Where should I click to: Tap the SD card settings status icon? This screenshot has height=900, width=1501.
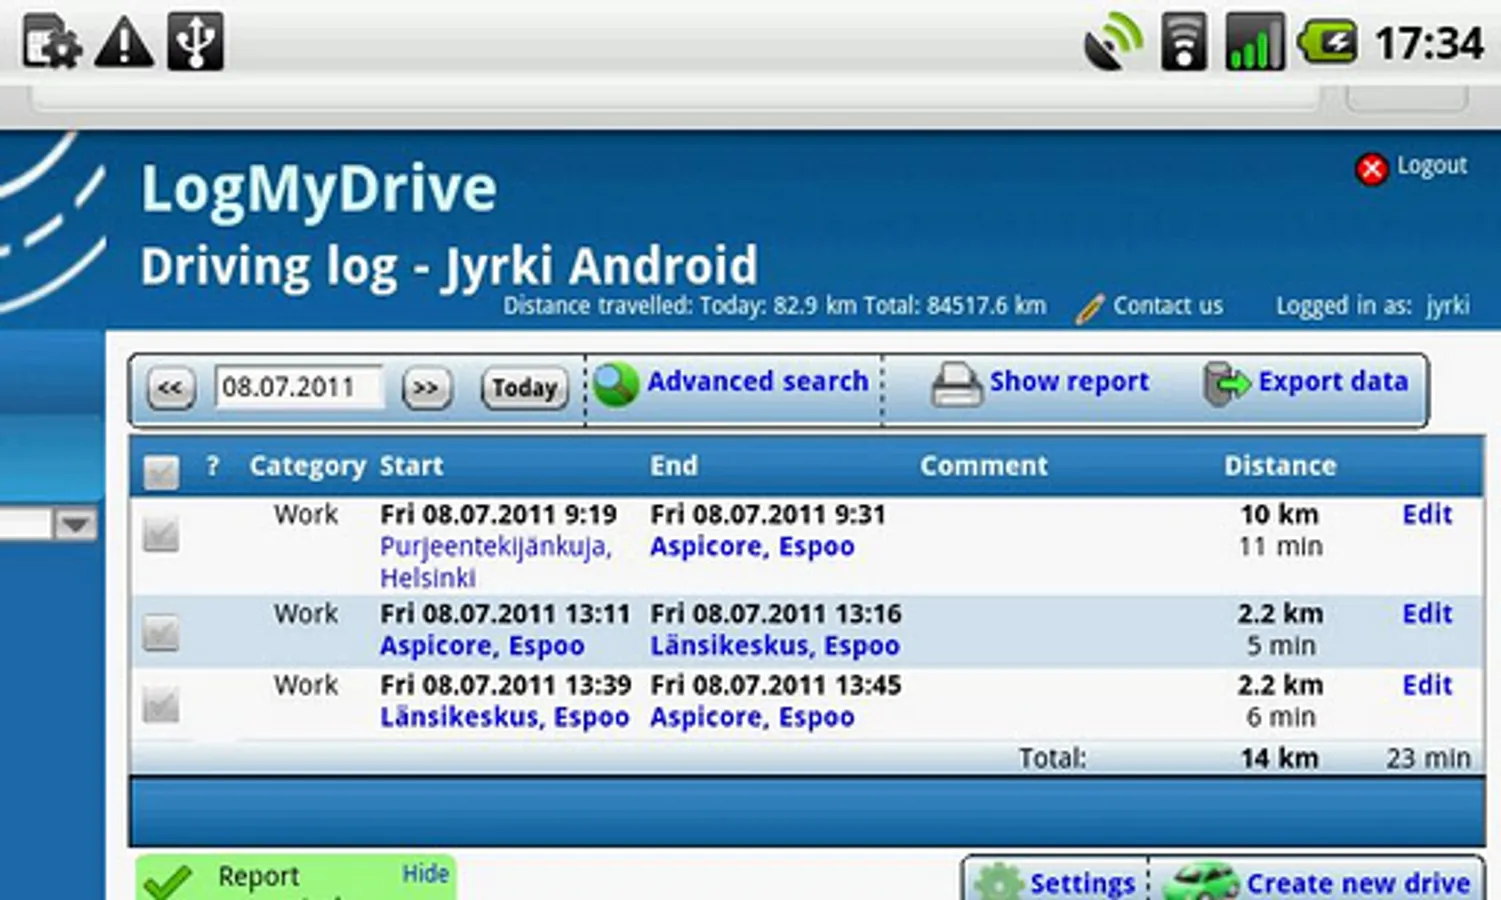click(x=51, y=43)
